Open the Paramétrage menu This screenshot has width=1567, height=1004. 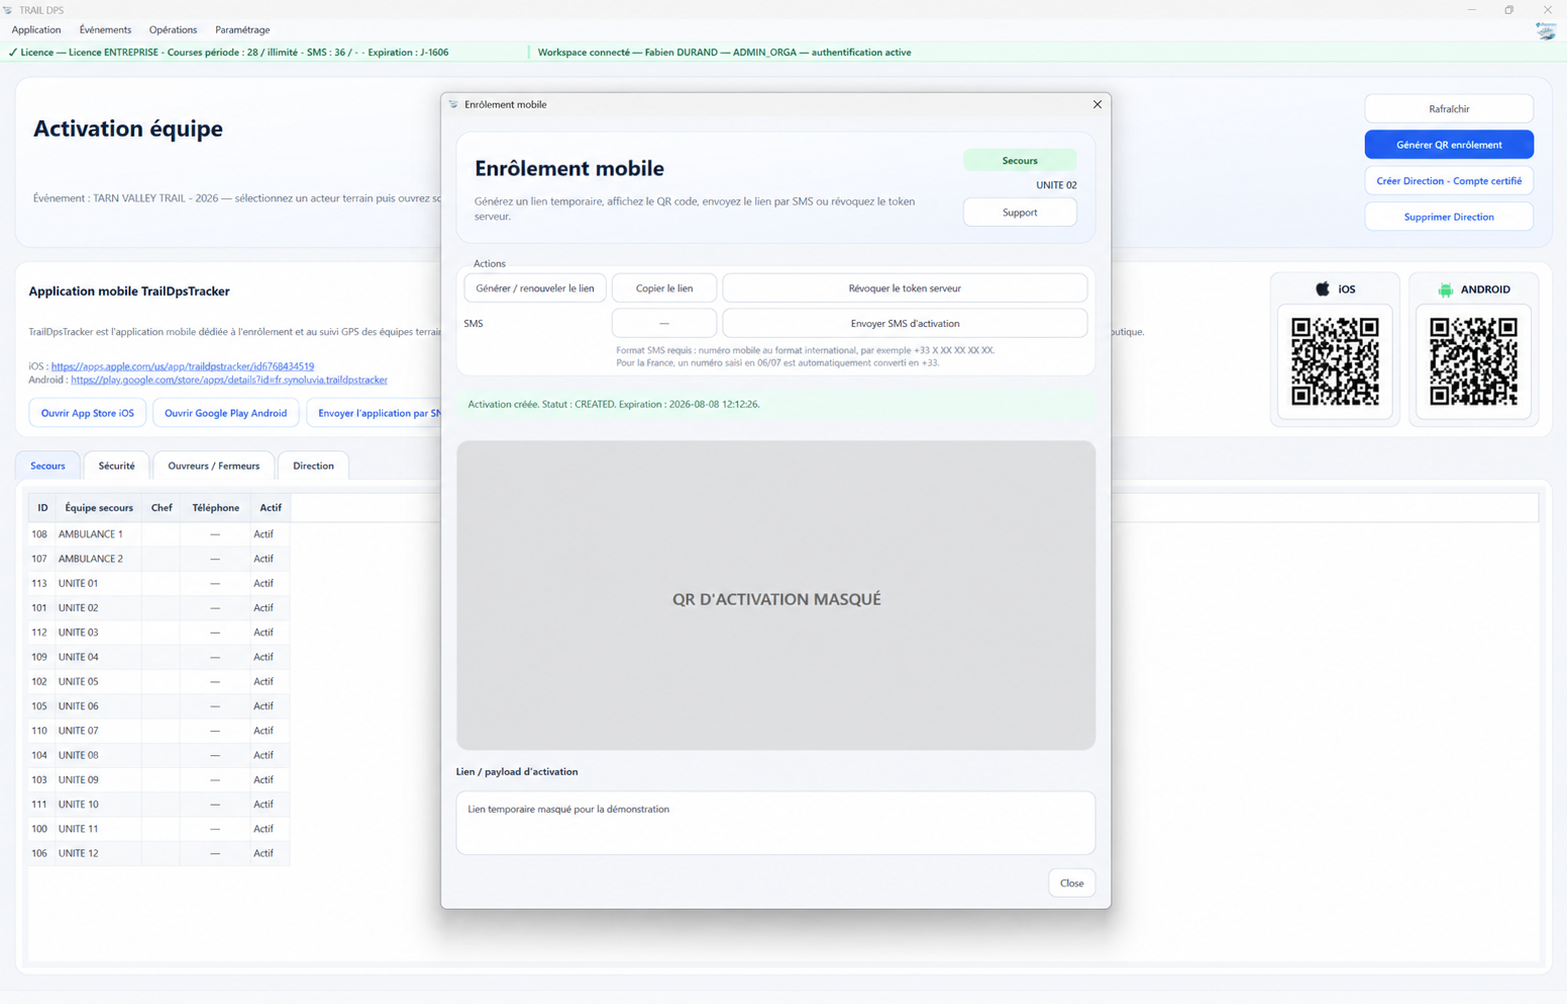[242, 30]
